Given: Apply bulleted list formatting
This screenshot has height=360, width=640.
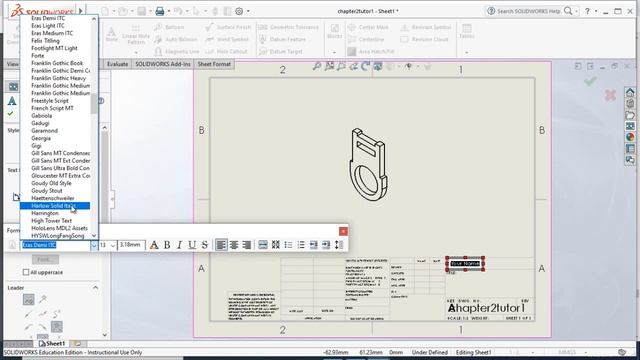Looking at the screenshot, I should point(288,245).
